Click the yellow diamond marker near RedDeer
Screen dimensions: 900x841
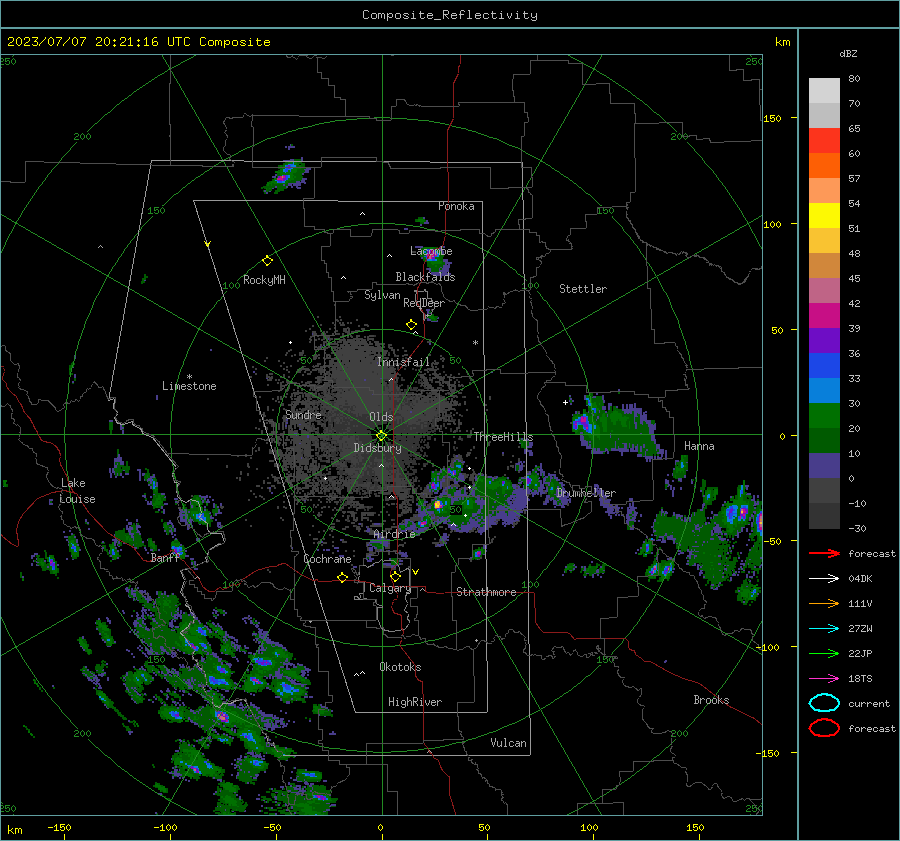point(411,325)
